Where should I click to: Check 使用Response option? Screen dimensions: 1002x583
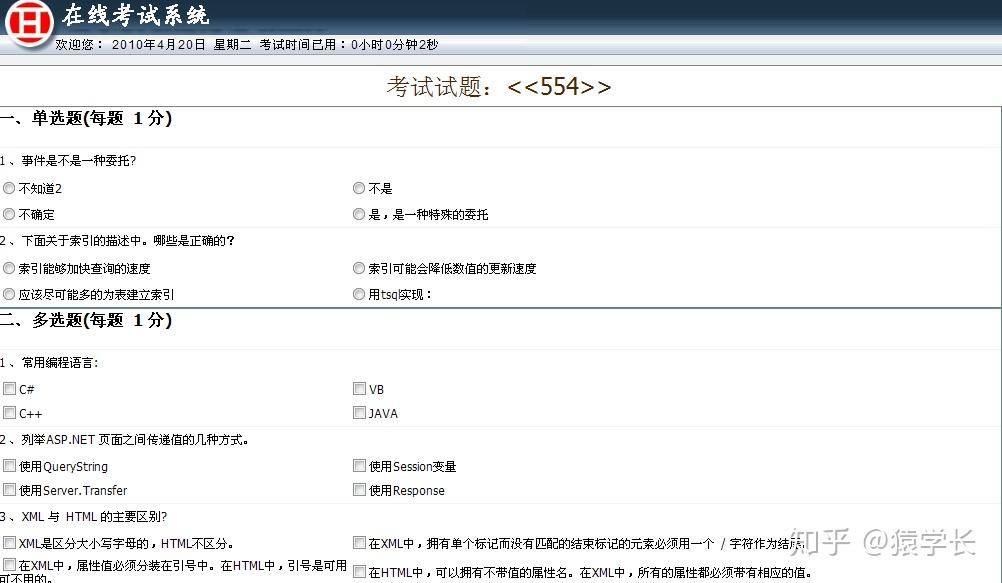pos(359,490)
